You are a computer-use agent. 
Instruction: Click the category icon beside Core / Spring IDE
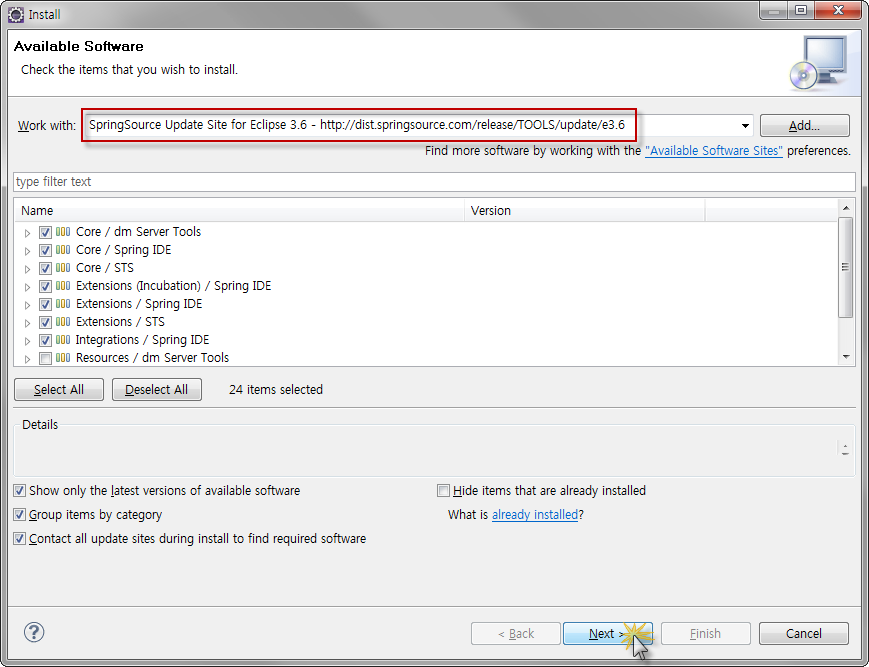(63, 250)
